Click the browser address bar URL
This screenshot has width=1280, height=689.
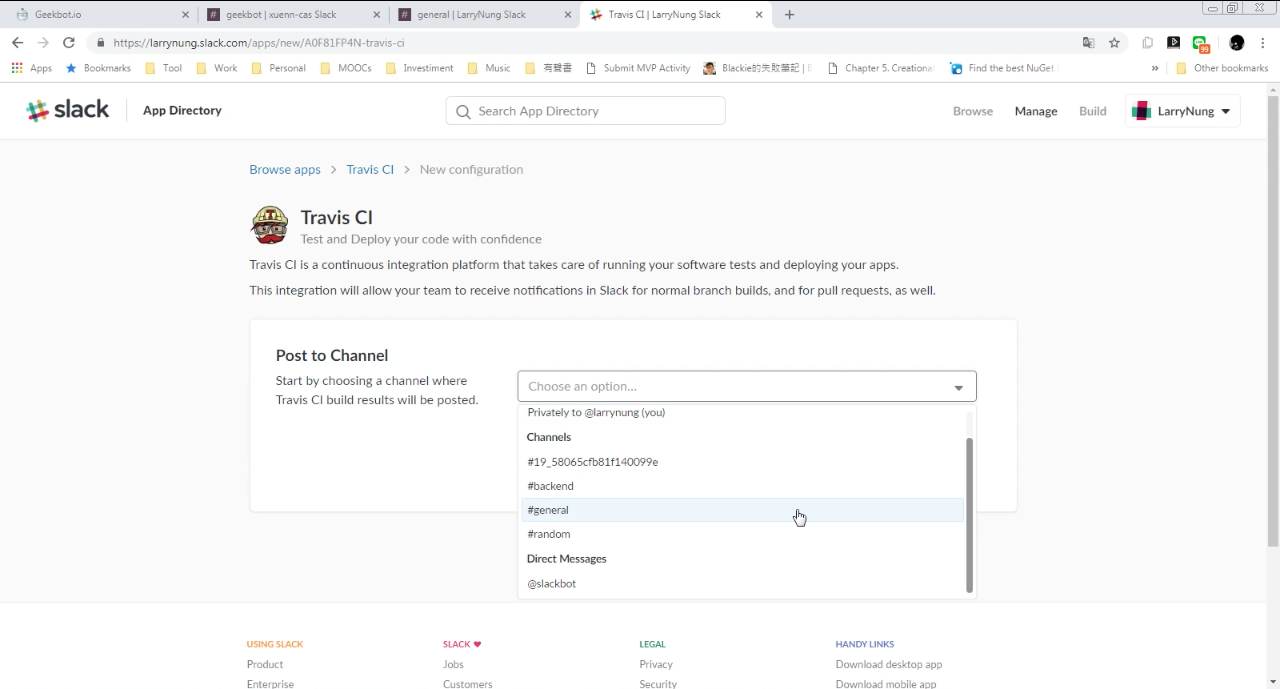pyautogui.click(x=258, y=43)
